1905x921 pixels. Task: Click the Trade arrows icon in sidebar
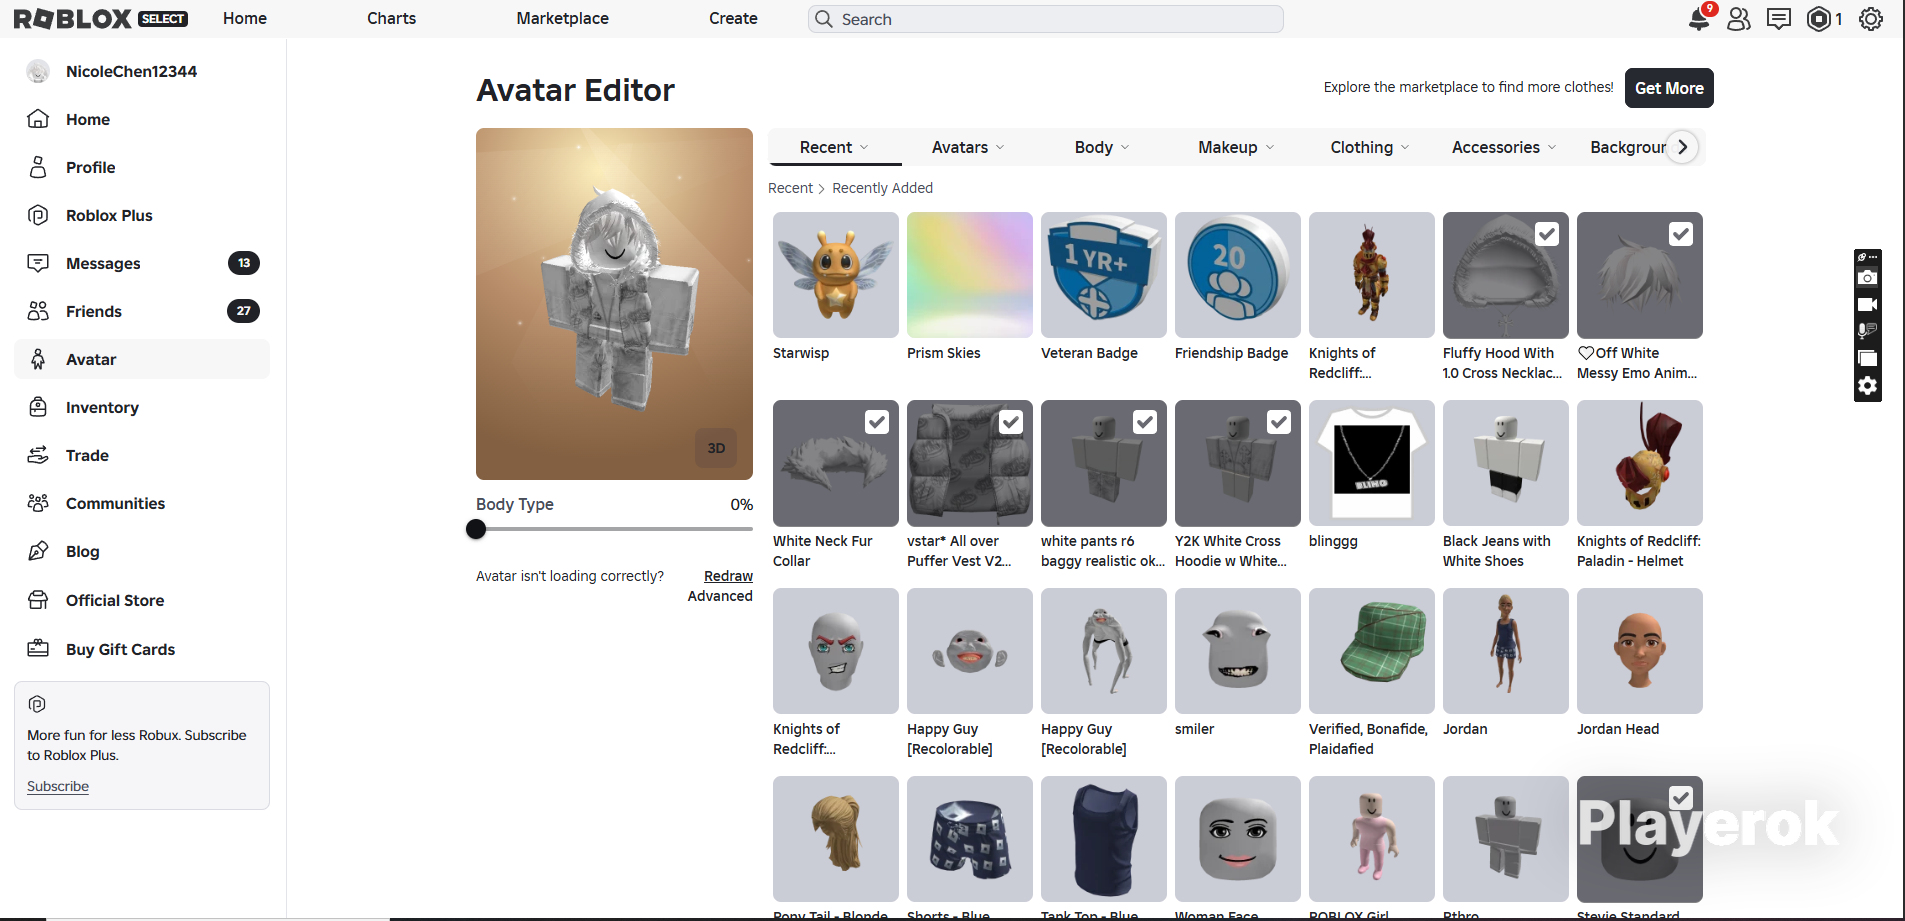pos(38,455)
